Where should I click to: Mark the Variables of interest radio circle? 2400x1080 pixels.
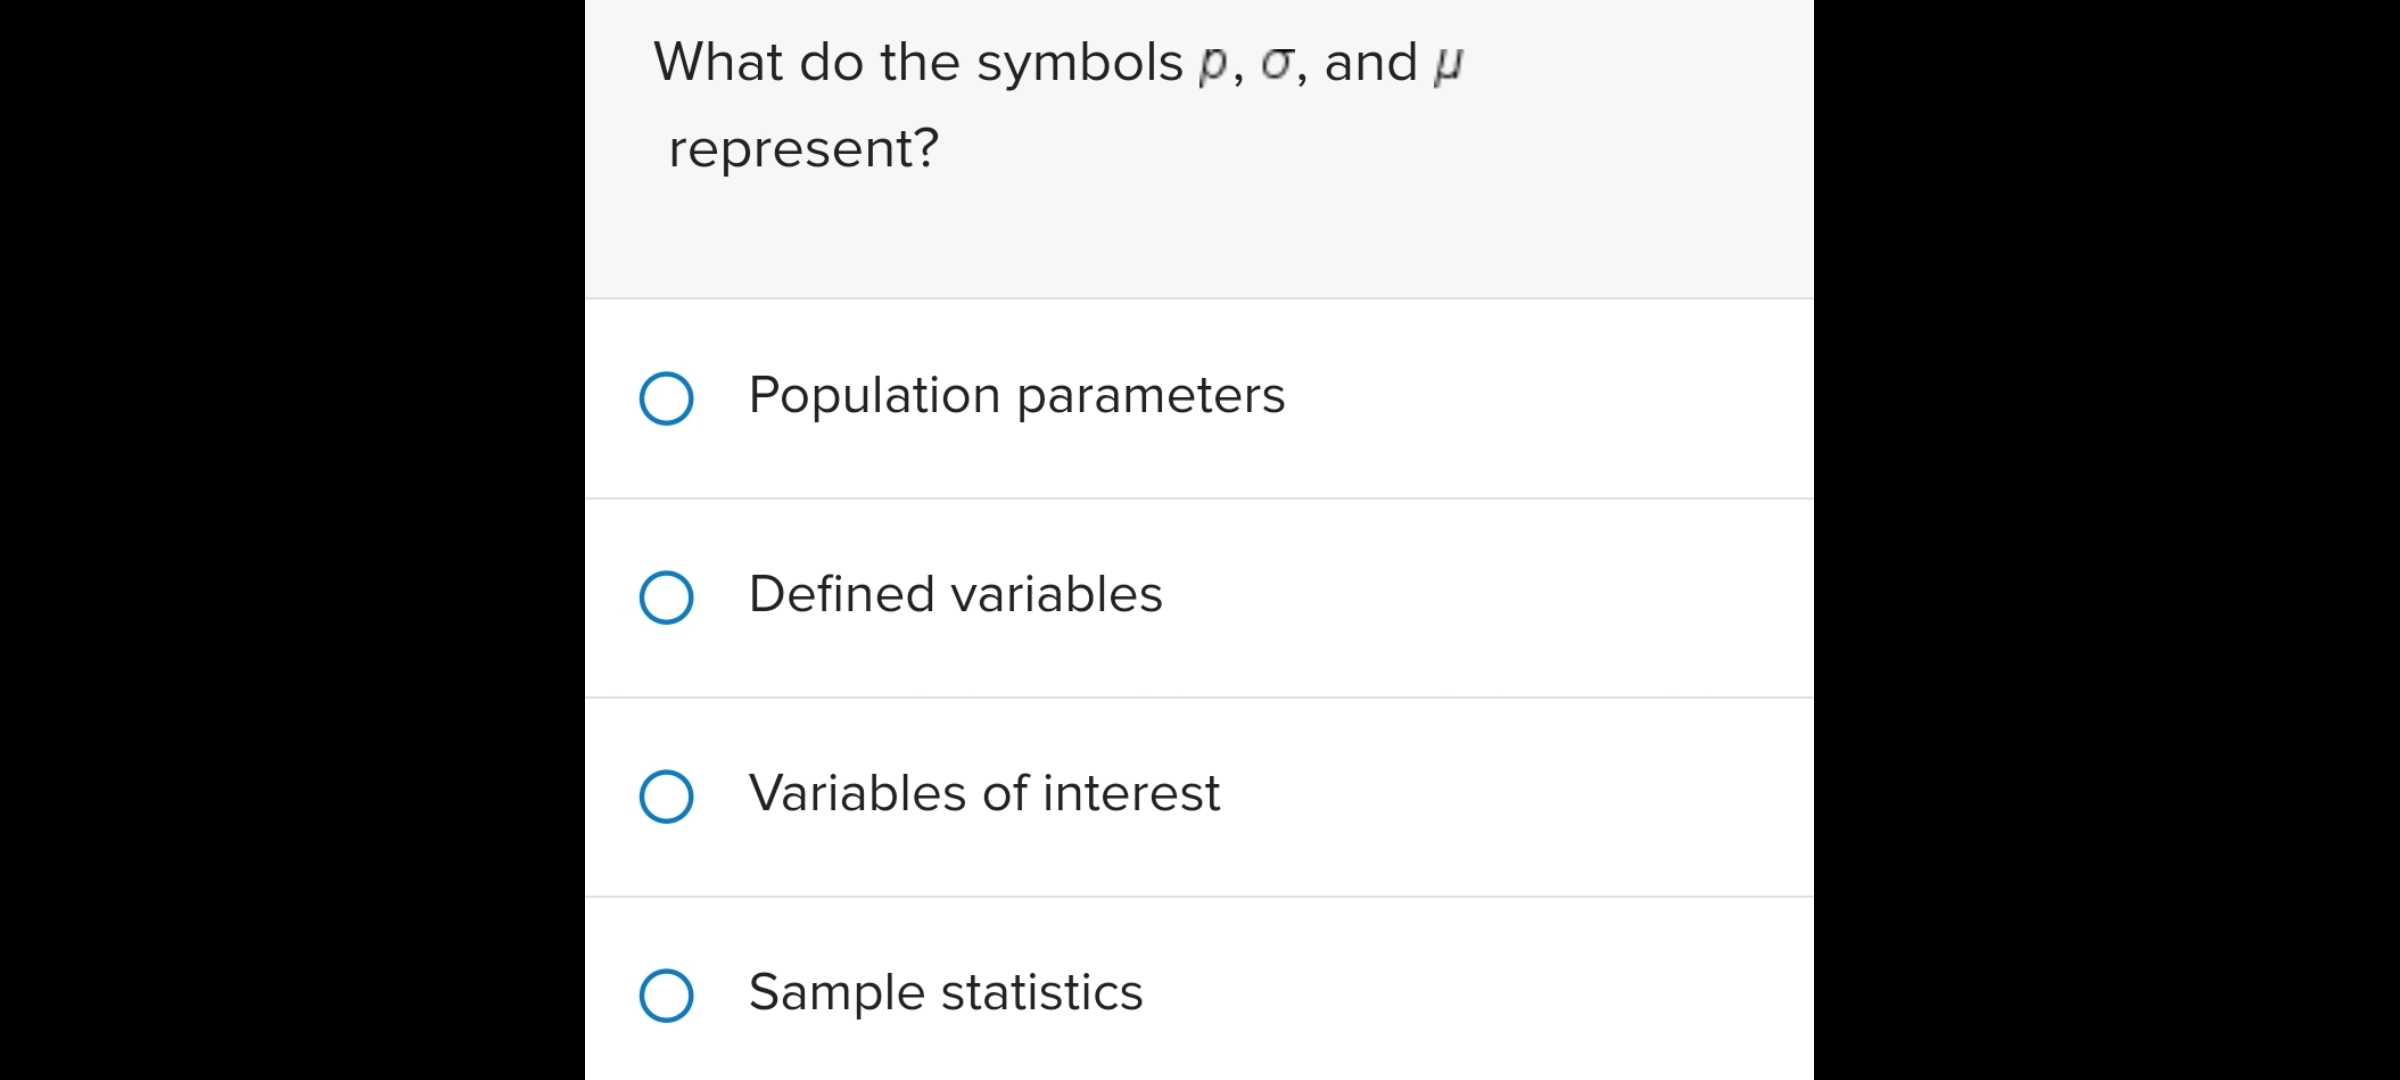point(666,796)
